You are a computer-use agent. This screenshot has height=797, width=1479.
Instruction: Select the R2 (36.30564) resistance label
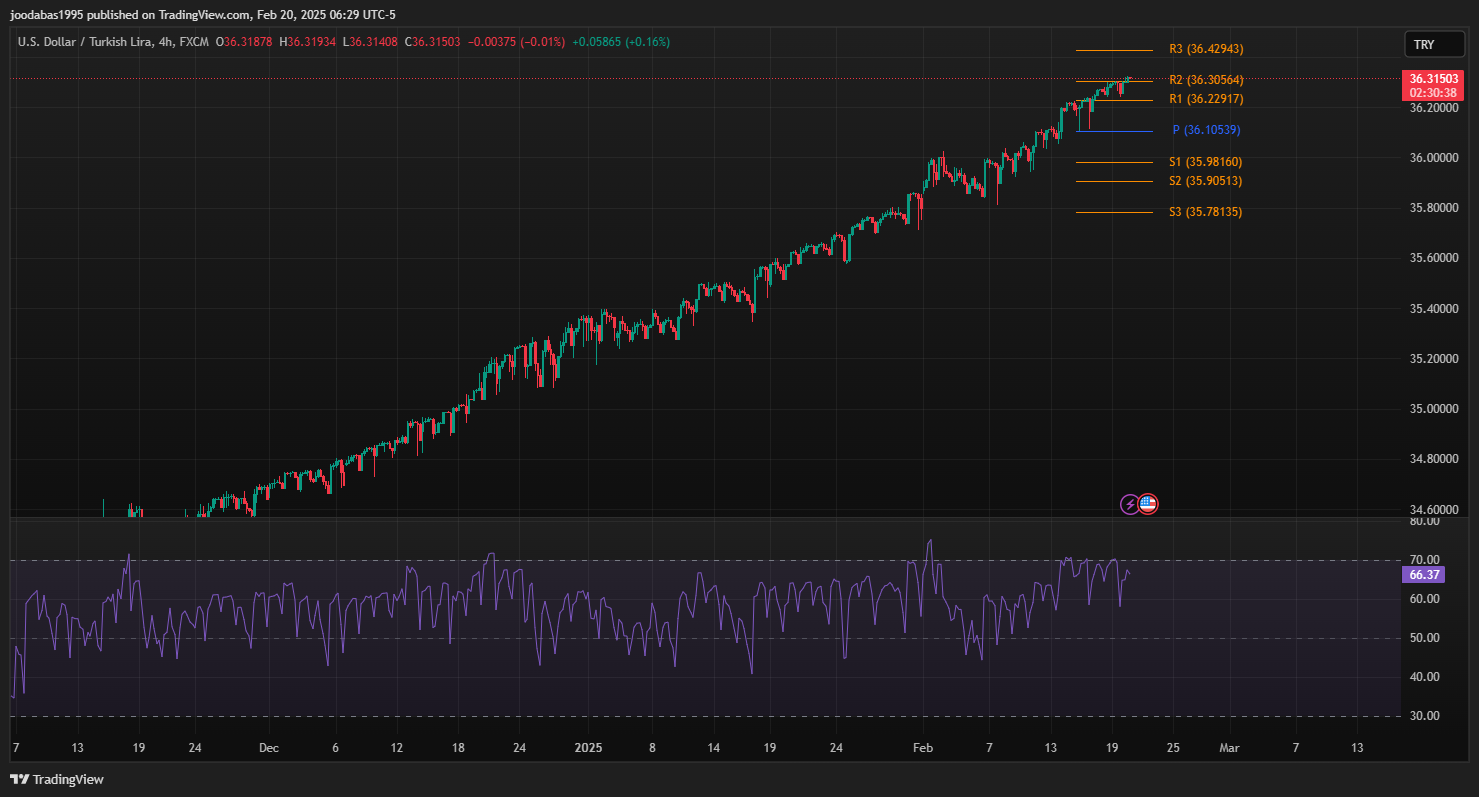[x=1205, y=80]
